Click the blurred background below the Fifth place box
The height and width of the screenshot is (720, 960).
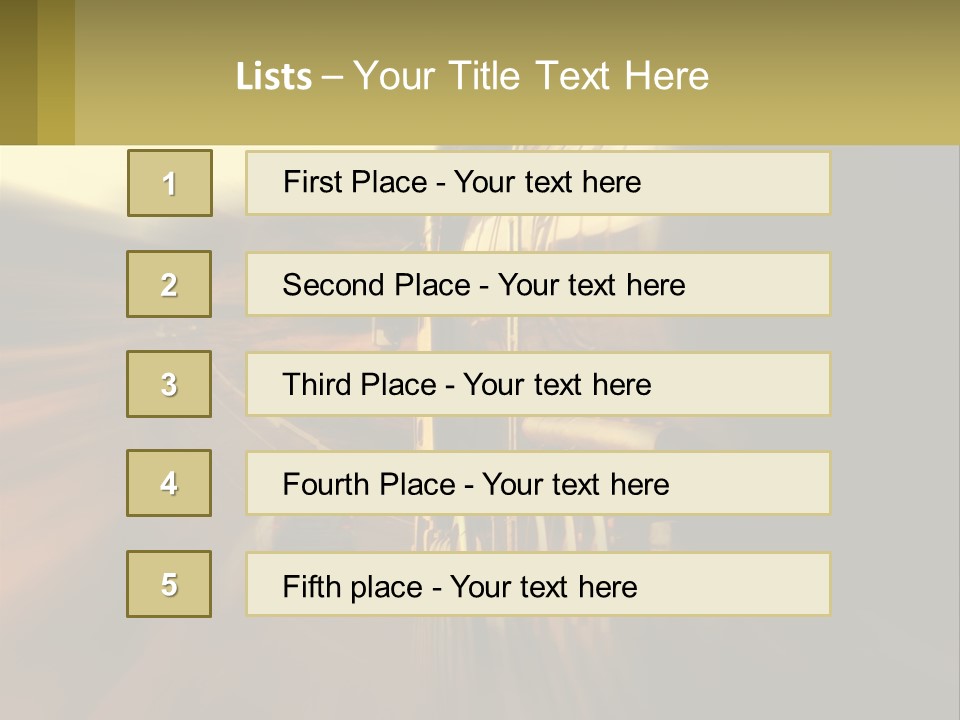coord(538,665)
